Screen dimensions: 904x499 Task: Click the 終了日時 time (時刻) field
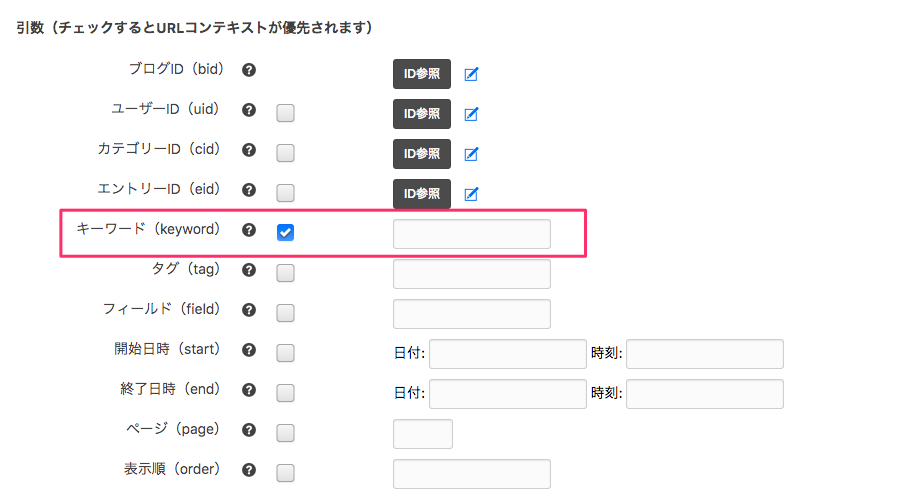pos(704,394)
